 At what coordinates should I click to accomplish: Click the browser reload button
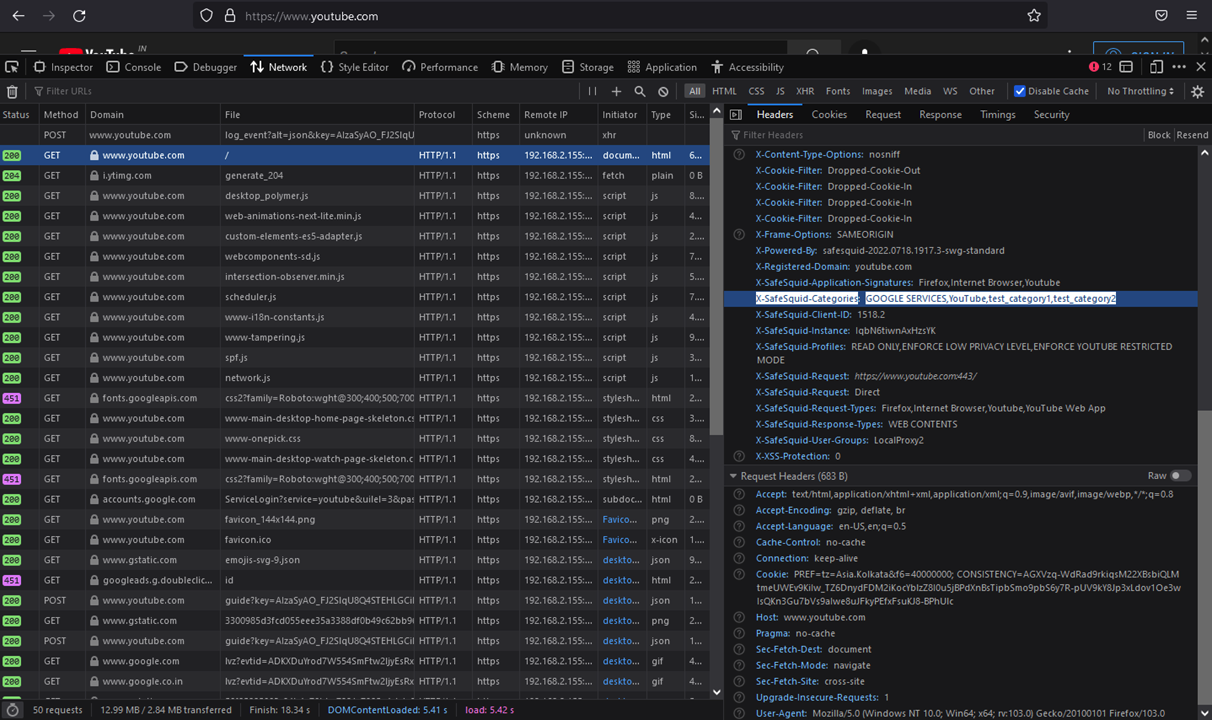tap(79, 16)
